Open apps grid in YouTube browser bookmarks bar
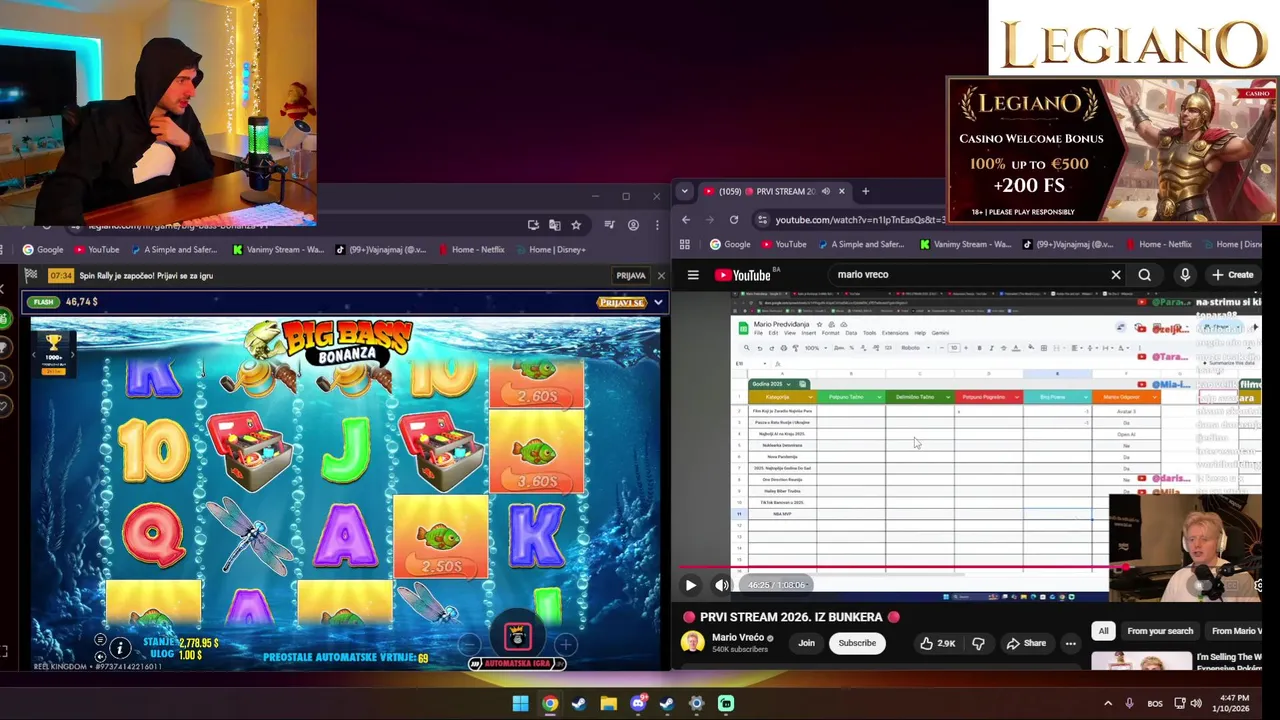1280x720 pixels. pyautogui.click(x=685, y=244)
